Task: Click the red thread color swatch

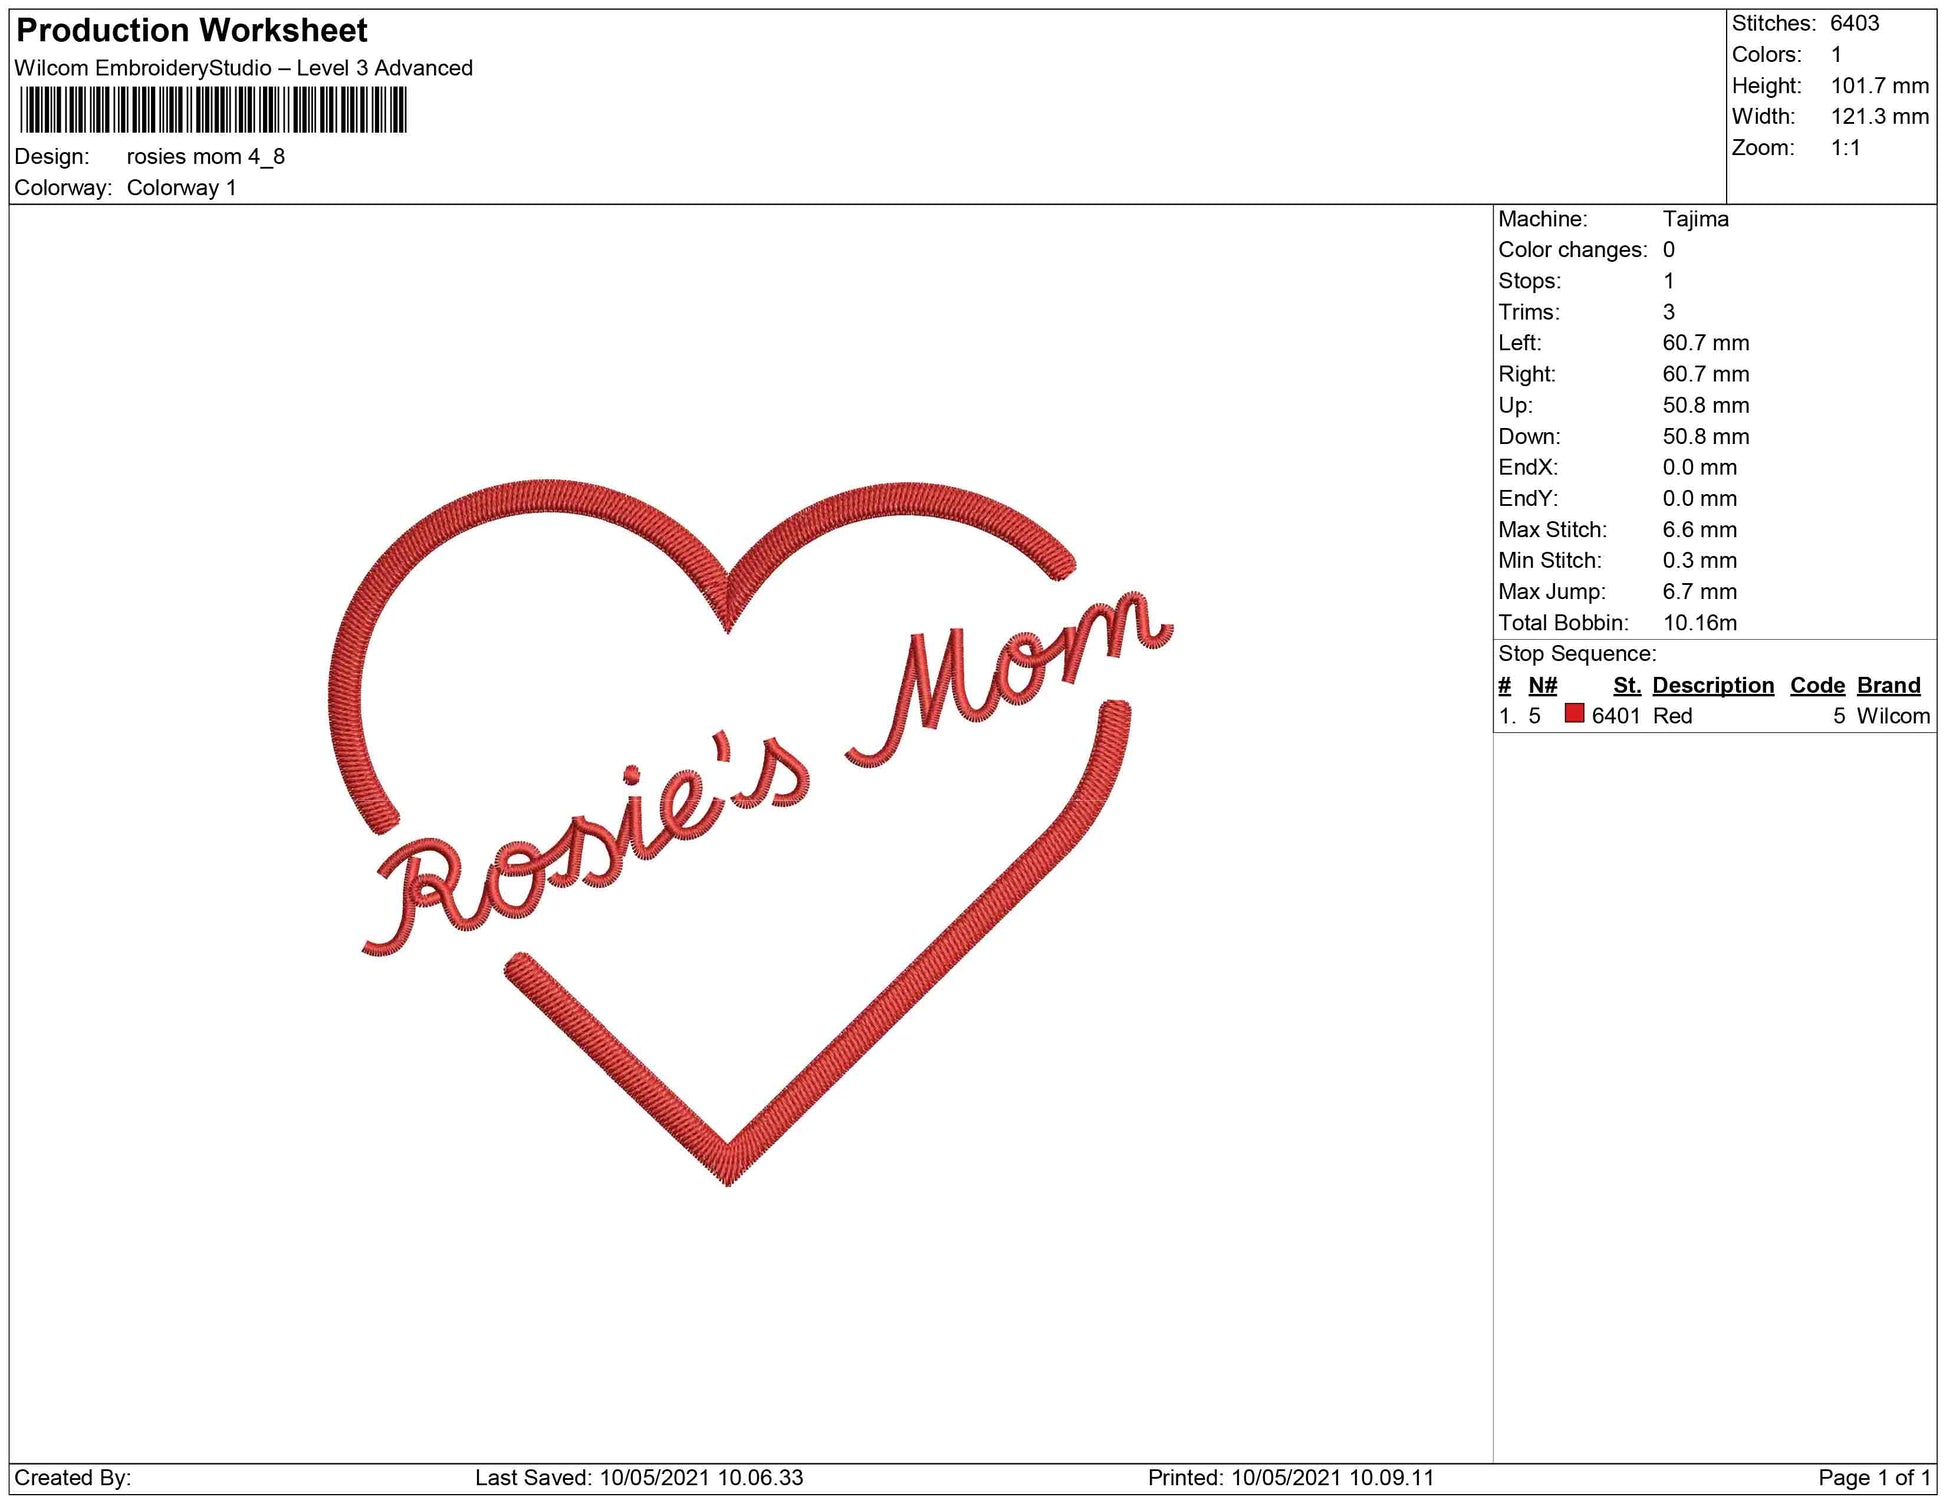Action: click(1574, 714)
